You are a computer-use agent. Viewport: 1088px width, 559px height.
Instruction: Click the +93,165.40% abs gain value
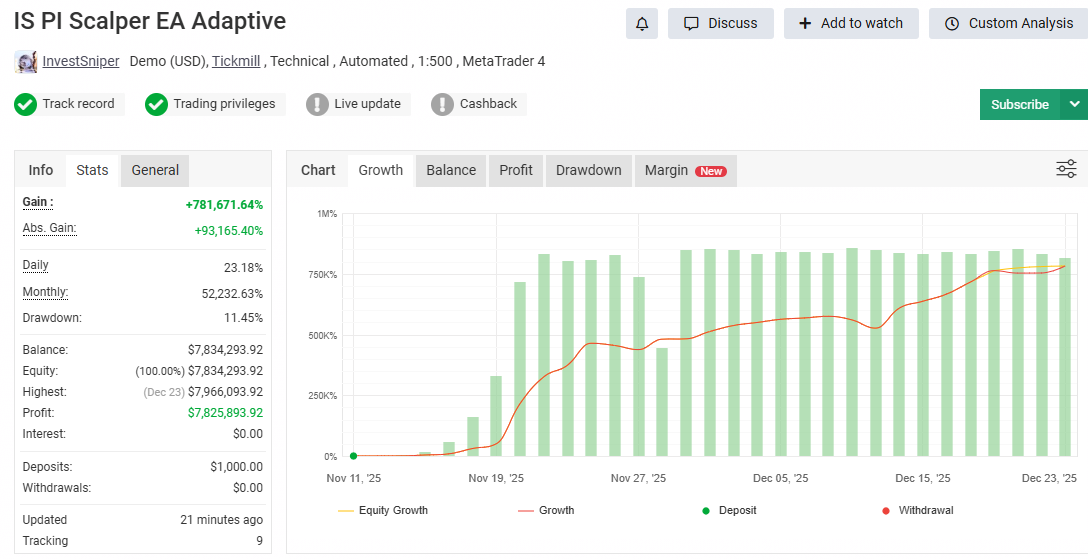(228, 231)
